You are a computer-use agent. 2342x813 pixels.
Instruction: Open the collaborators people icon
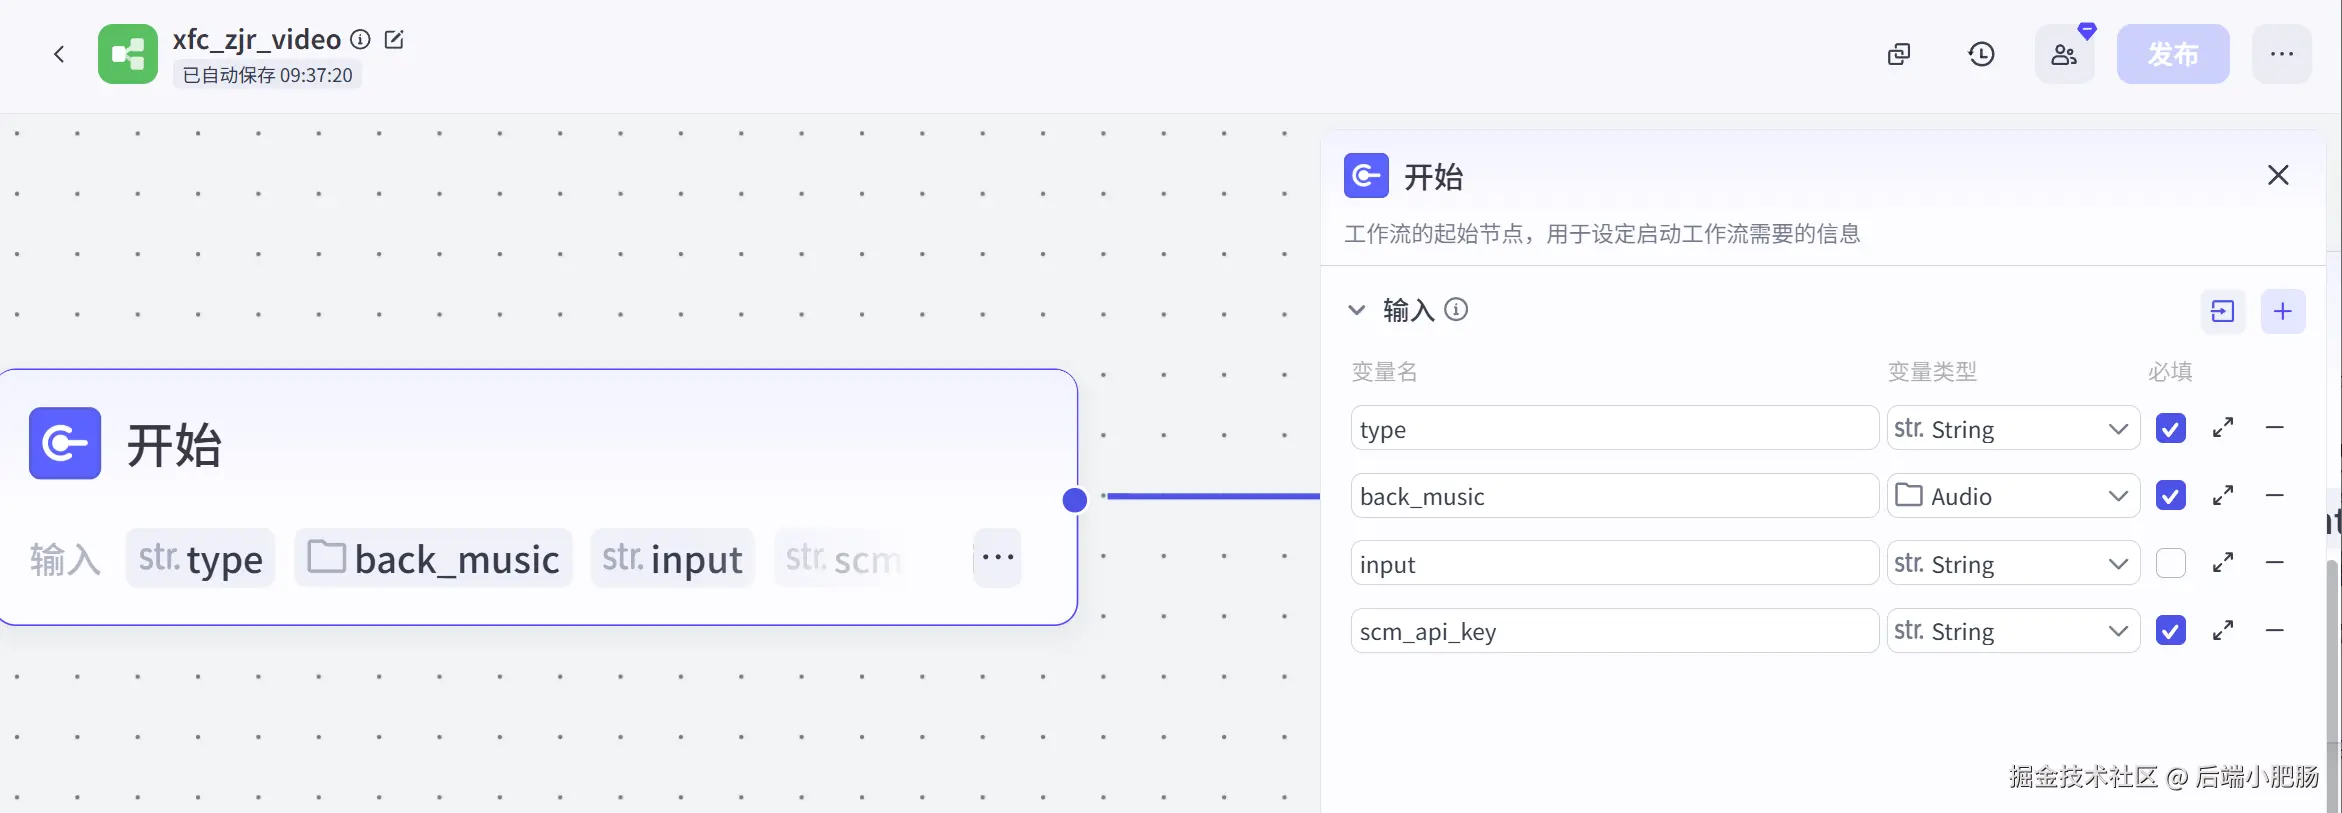click(x=2064, y=54)
